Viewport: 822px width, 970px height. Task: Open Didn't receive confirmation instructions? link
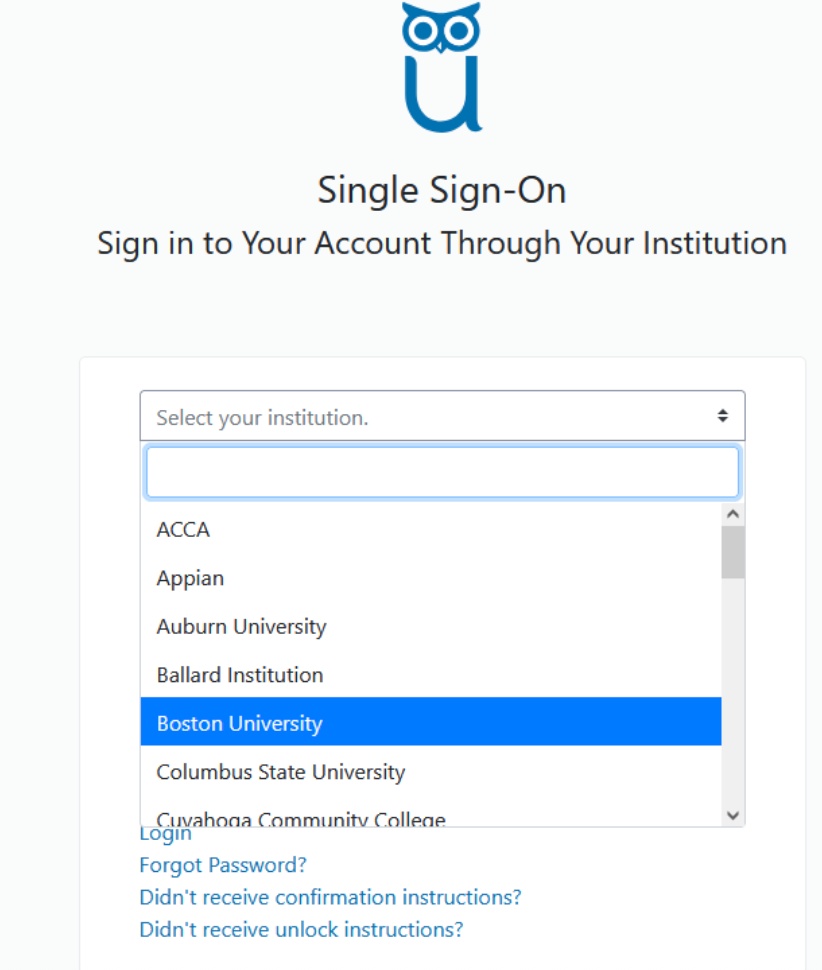coord(330,897)
